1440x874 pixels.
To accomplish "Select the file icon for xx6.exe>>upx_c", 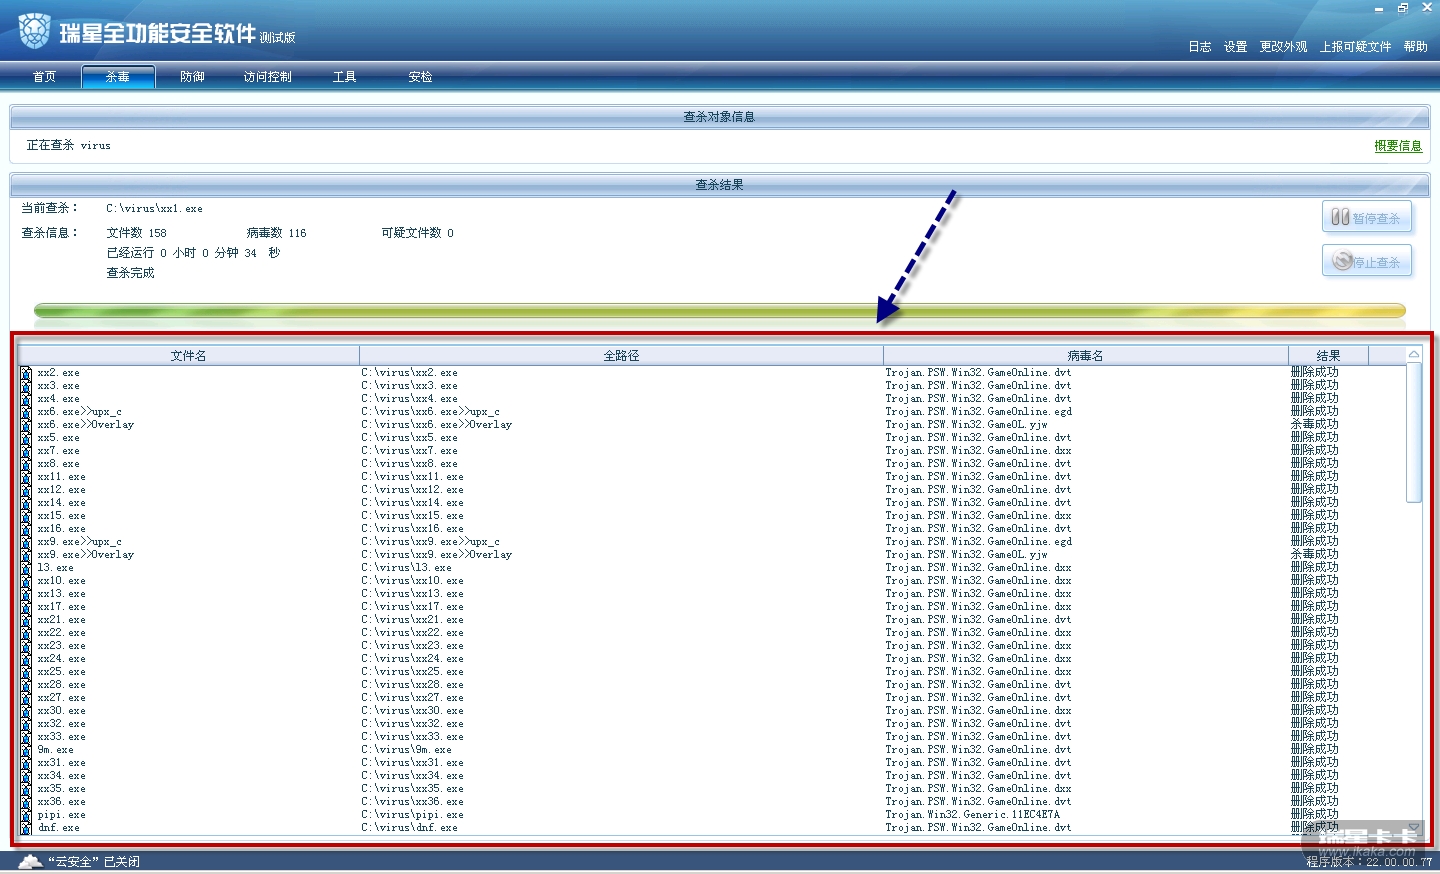I will tap(26, 412).
